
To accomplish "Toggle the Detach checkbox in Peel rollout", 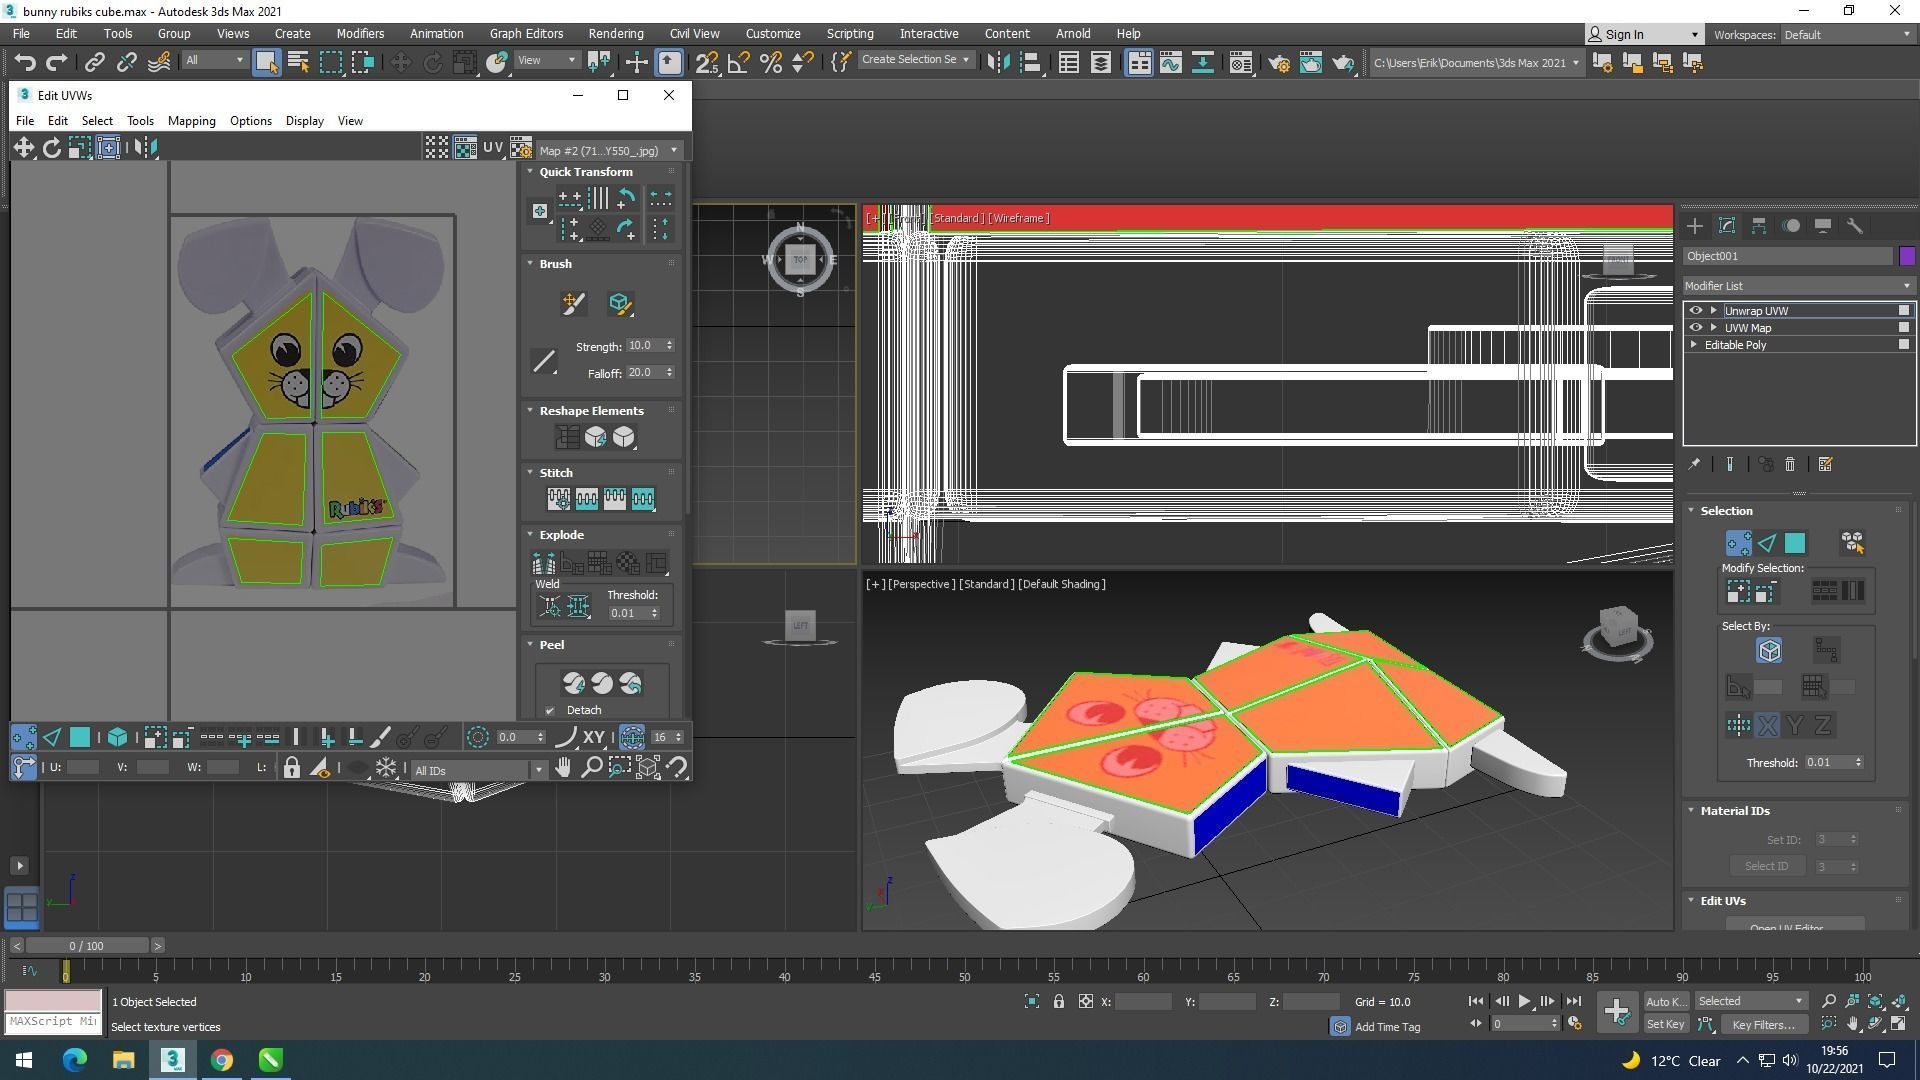I will point(550,711).
